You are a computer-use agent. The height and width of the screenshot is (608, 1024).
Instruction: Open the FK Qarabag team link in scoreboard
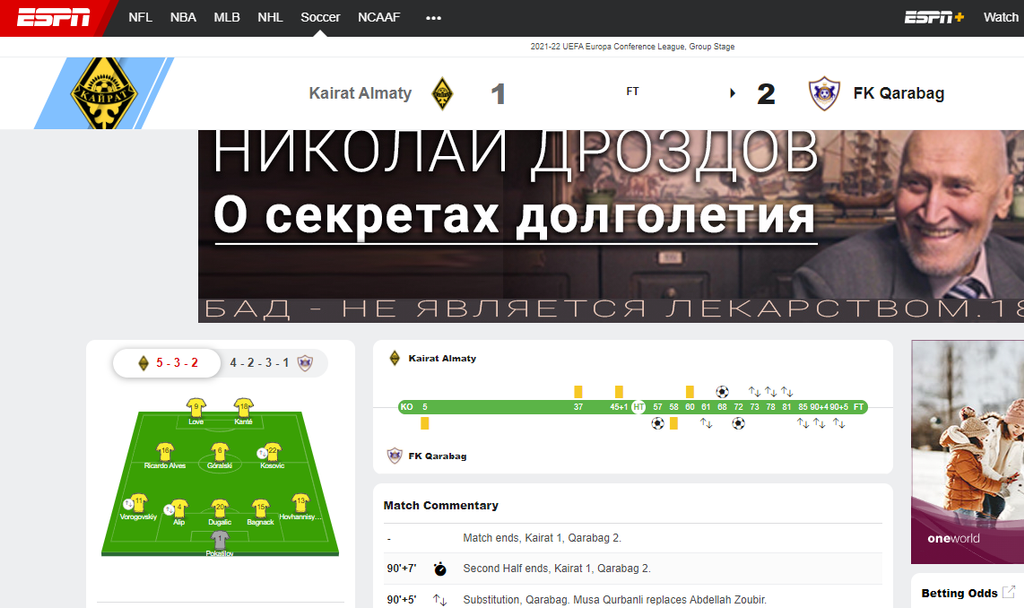coord(899,93)
